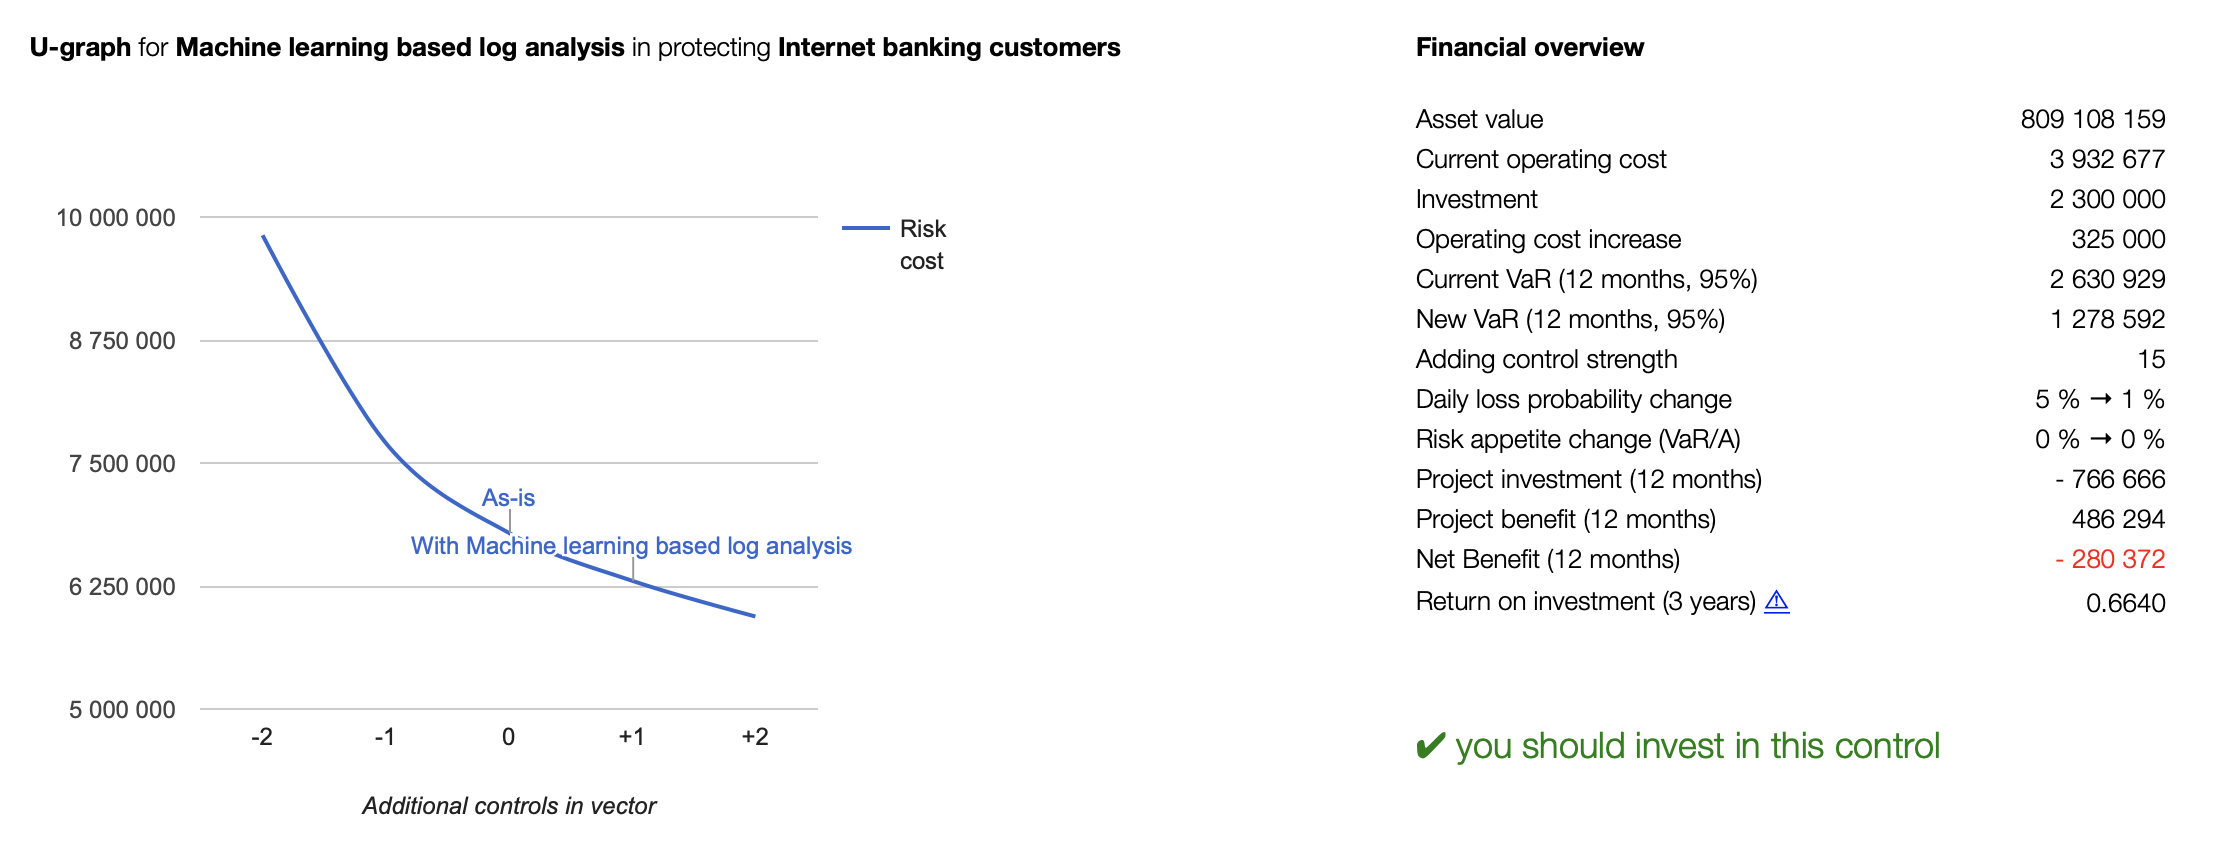This screenshot has width=2236, height=856.
Task: Click the green checkmark icon
Action: click(x=1431, y=746)
